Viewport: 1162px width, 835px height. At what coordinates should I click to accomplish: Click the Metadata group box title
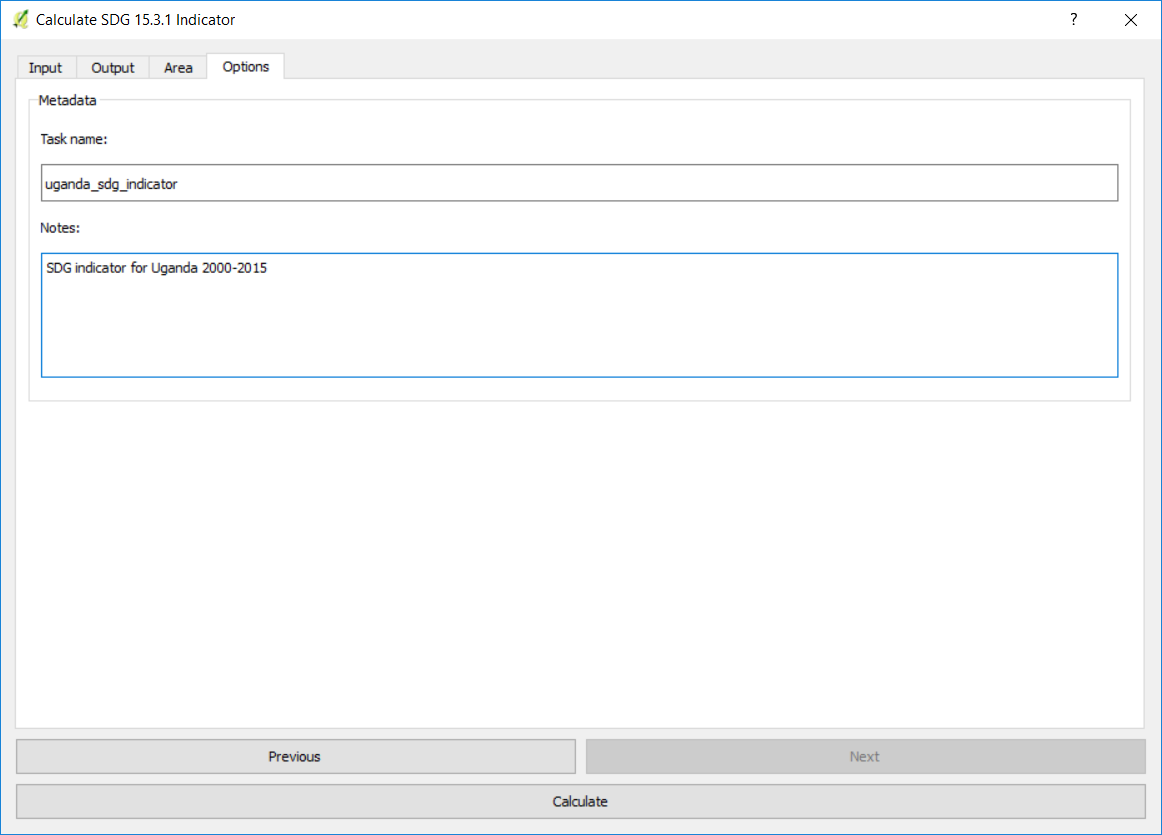(67, 100)
